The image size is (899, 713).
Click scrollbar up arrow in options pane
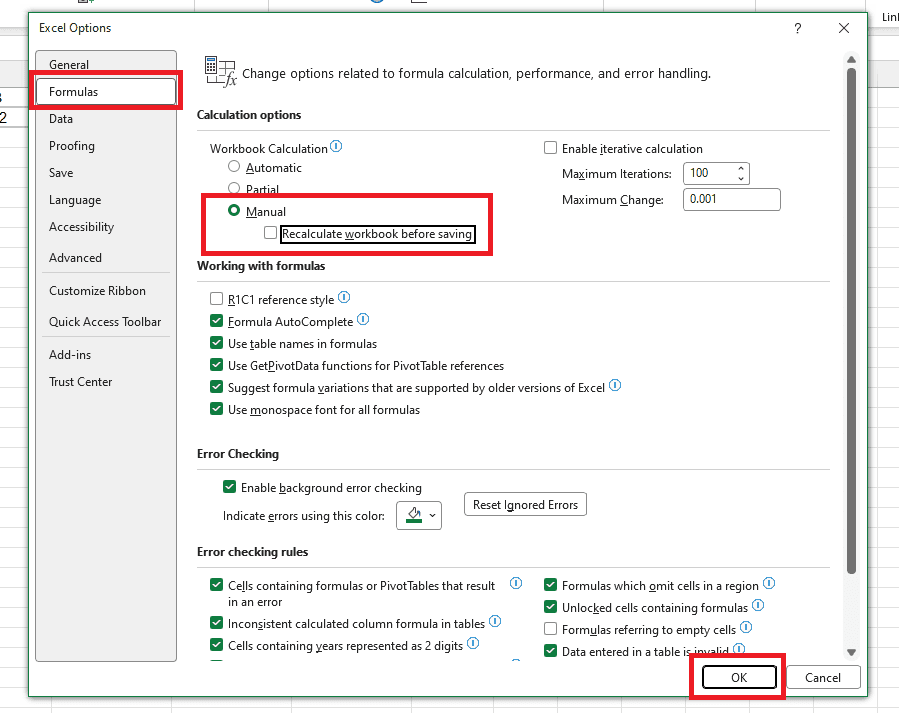851,60
